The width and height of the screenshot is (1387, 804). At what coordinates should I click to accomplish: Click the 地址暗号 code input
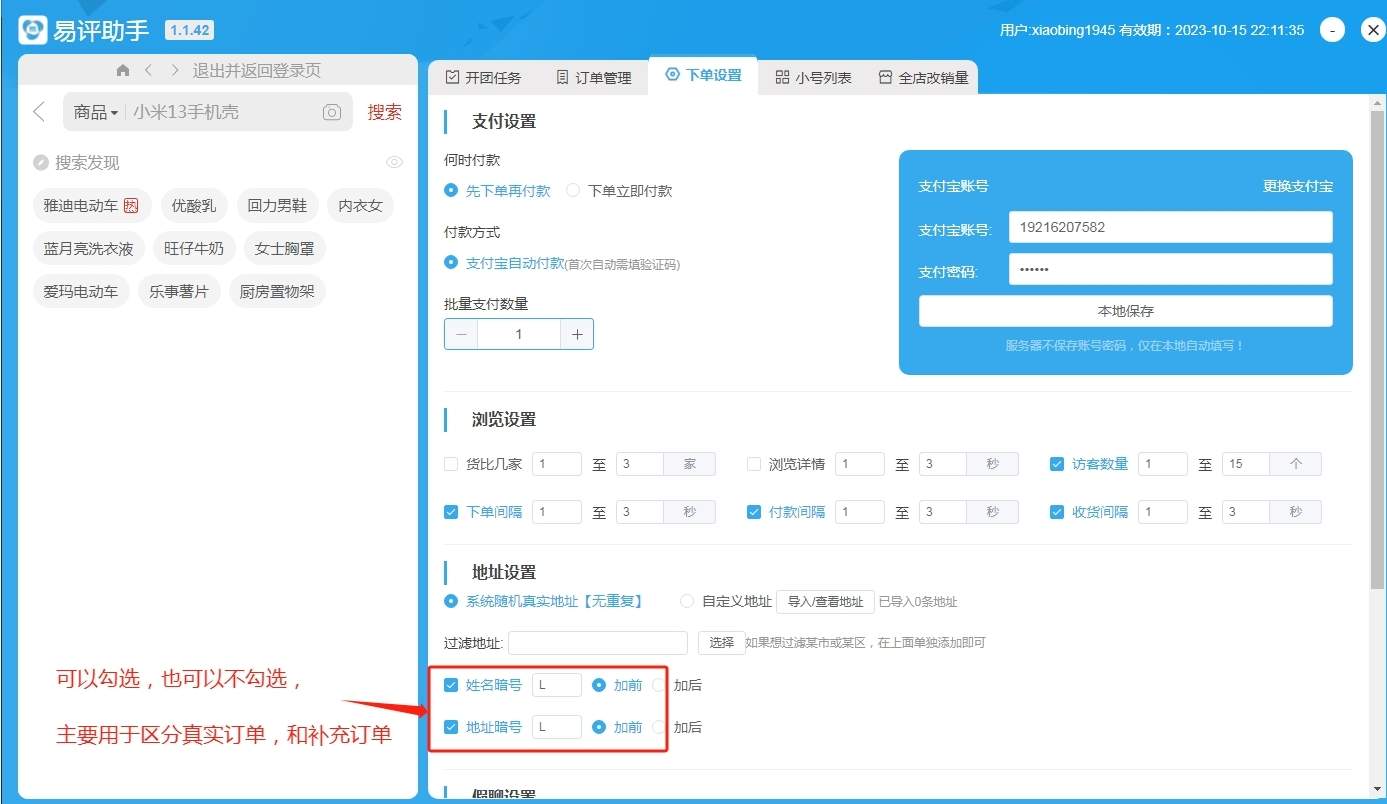[557, 727]
